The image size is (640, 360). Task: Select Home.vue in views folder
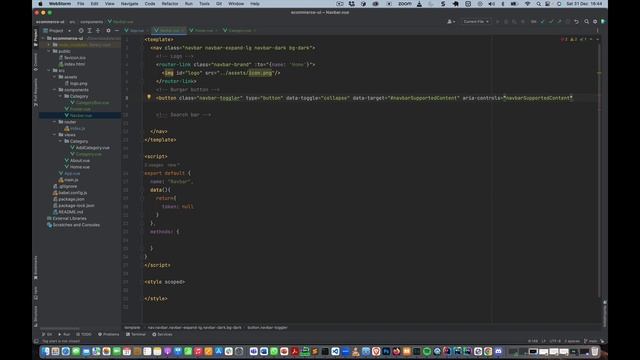pos(80,167)
